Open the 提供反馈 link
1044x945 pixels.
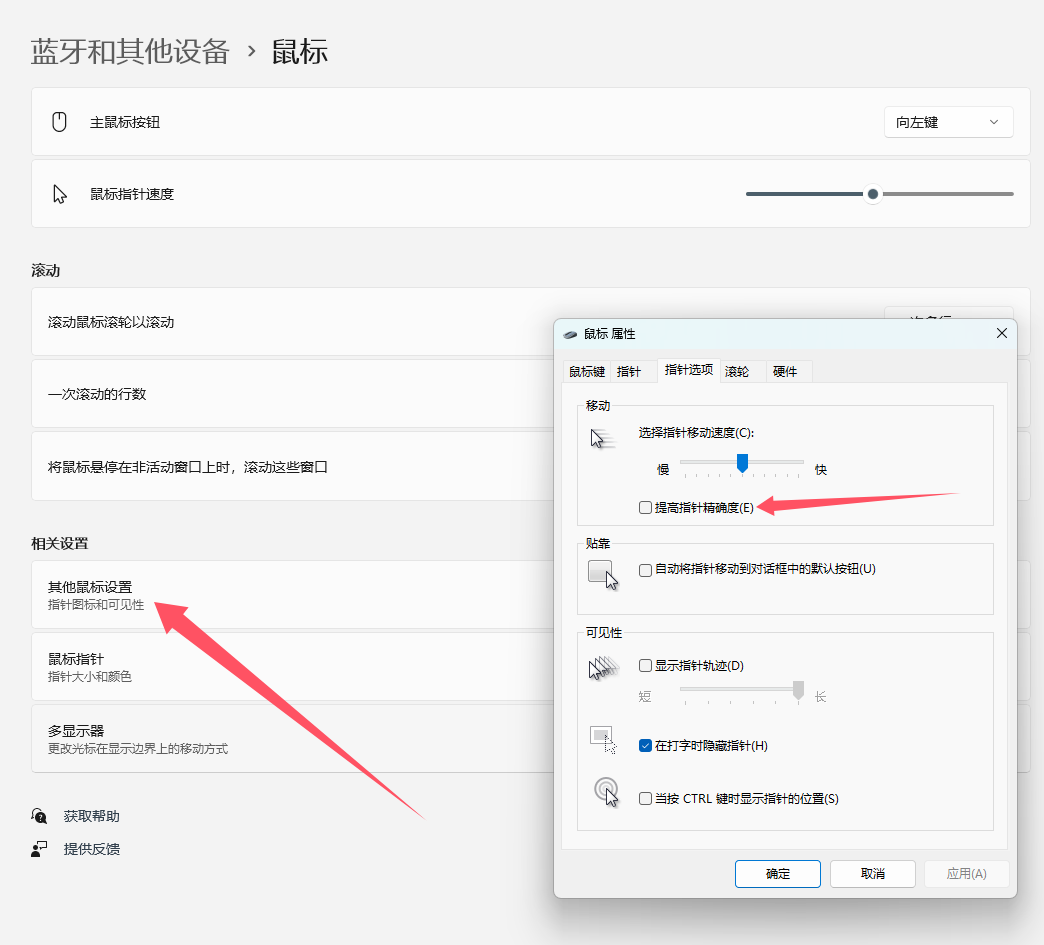click(x=91, y=849)
